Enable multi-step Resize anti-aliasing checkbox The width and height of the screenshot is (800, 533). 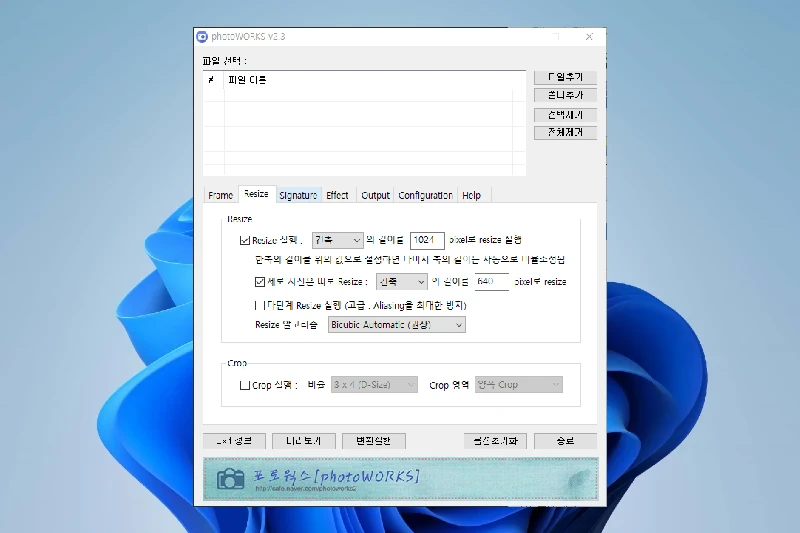pyautogui.click(x=257, y=304)
